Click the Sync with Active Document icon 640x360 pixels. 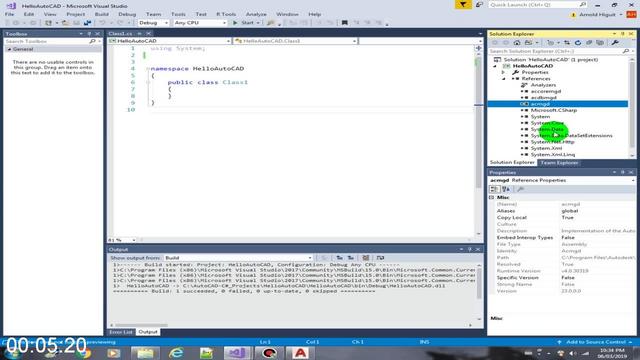[x=567, y=42]
